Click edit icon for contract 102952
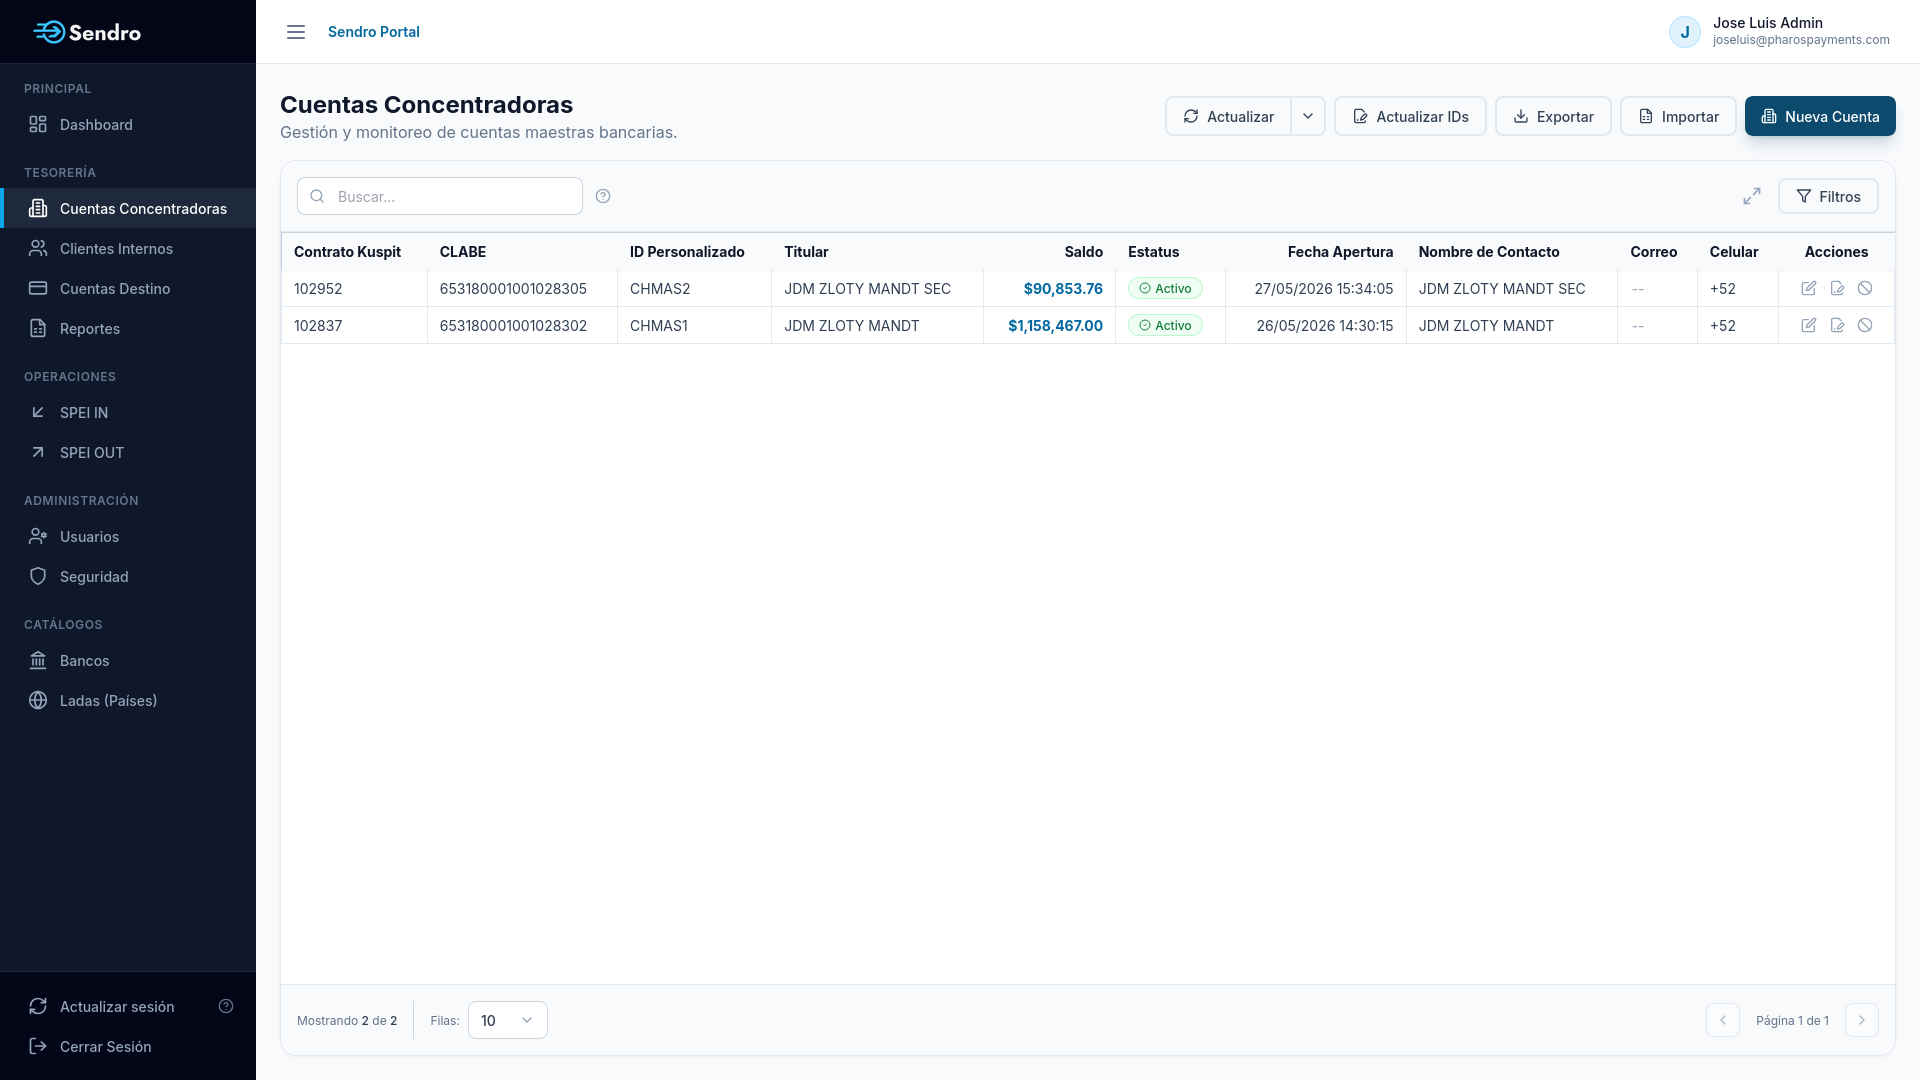The width and height of the screenshot is (1920, 1080). 1809,288
